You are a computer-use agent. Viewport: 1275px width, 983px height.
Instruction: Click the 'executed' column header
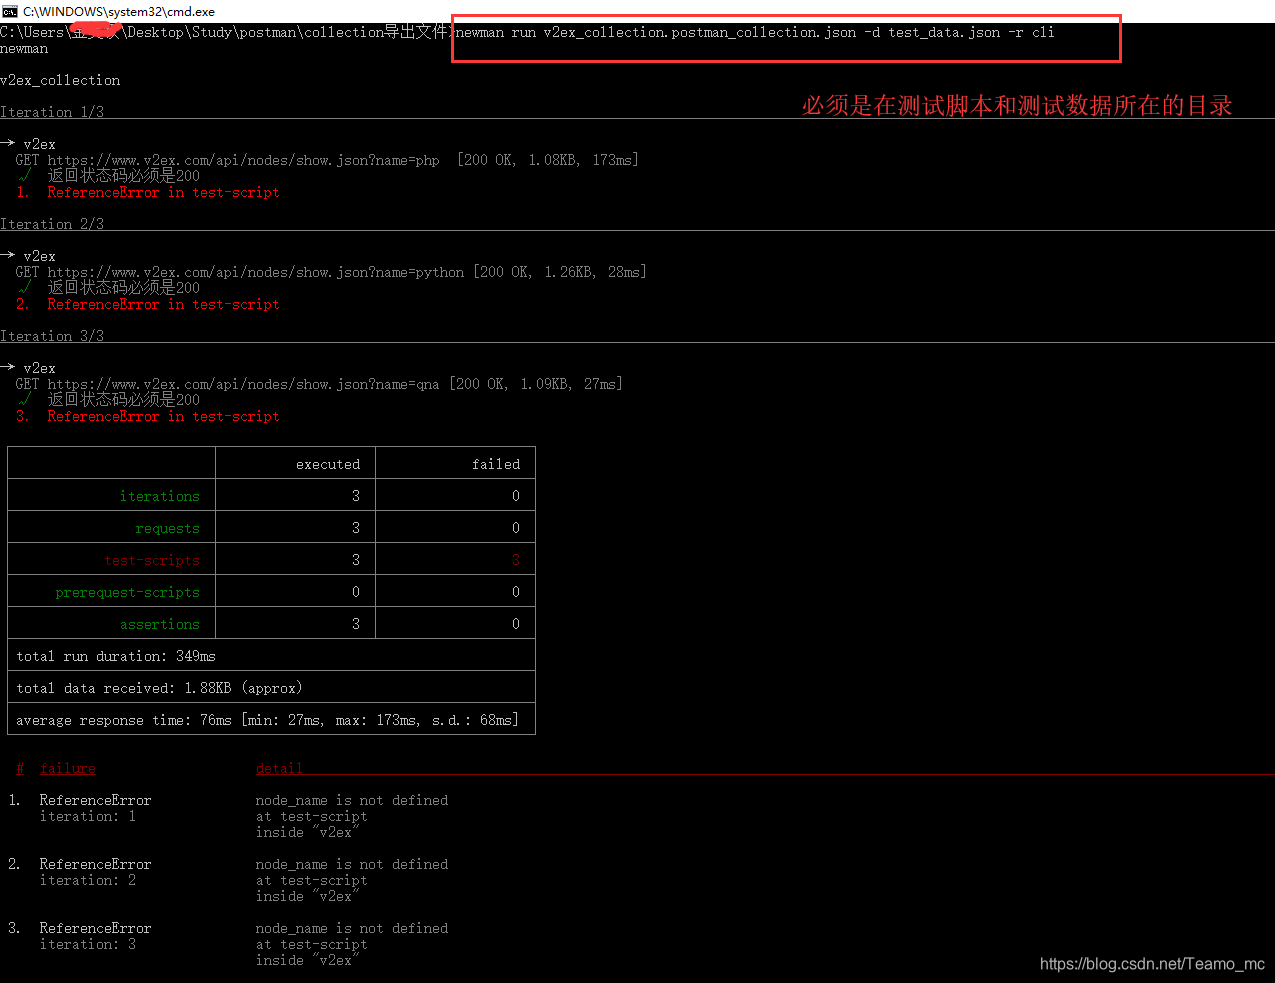(x=328, y=464)
